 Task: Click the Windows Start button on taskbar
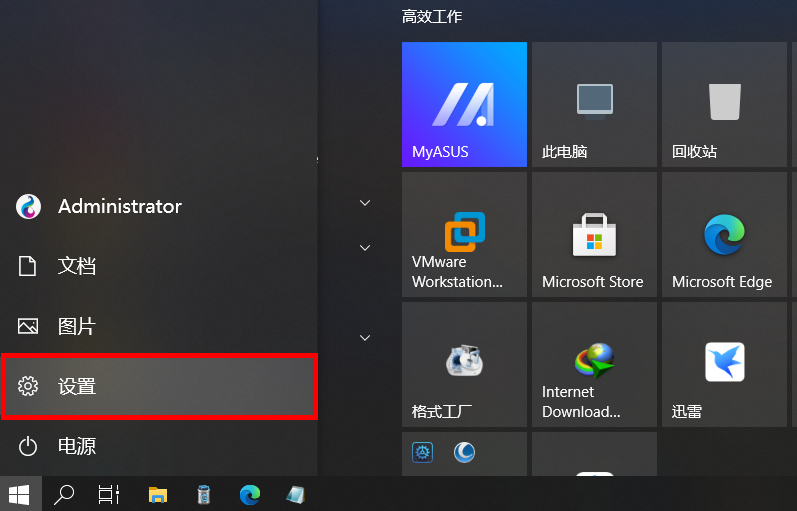[19, 494]
